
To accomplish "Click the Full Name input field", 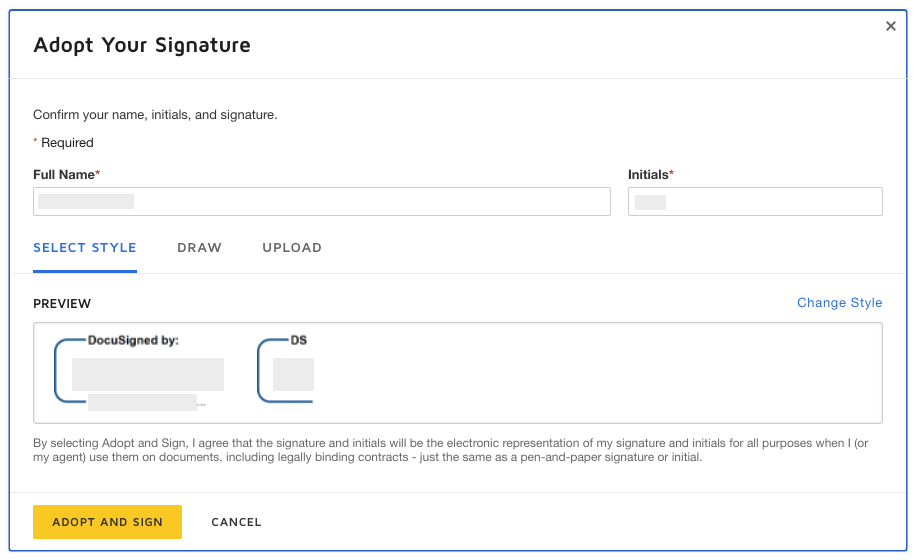I will (x=322, y=201).
